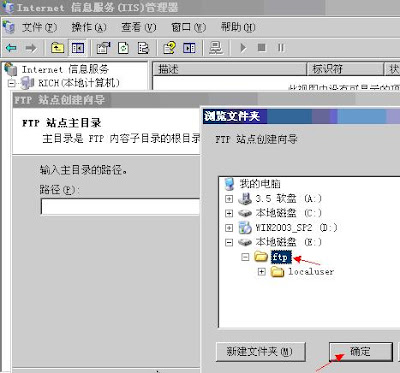Click the Back arrow toolbar icon
400x373 pixels.
tap(11, 48)
